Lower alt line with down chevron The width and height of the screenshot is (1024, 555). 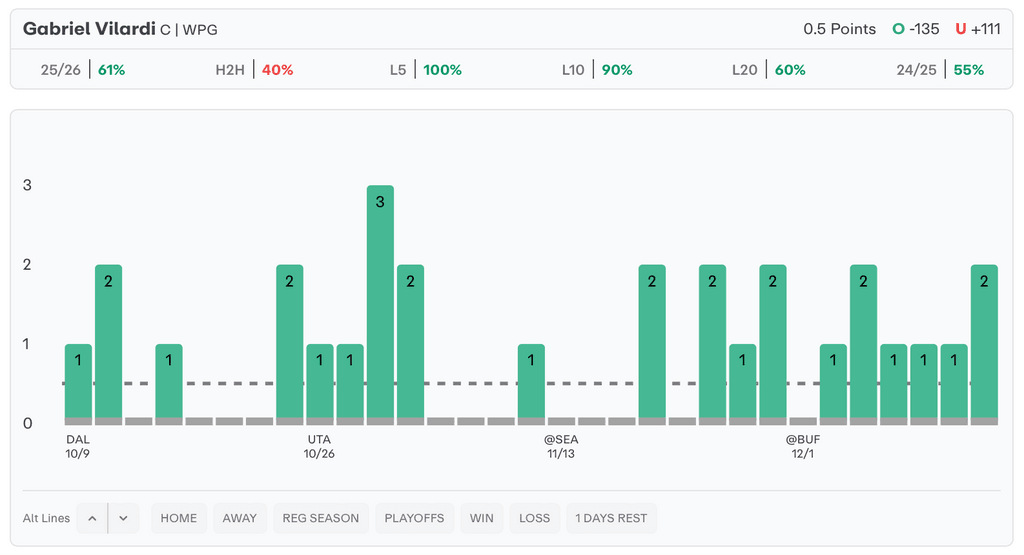point(123,518)
